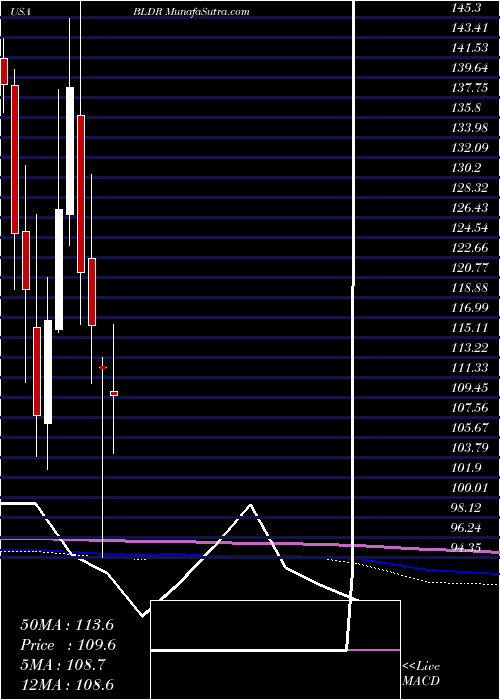The height and width of the screenshot is (700, 500).
Task: Click the 111.33 price axis label
Action: click(469, 368)
